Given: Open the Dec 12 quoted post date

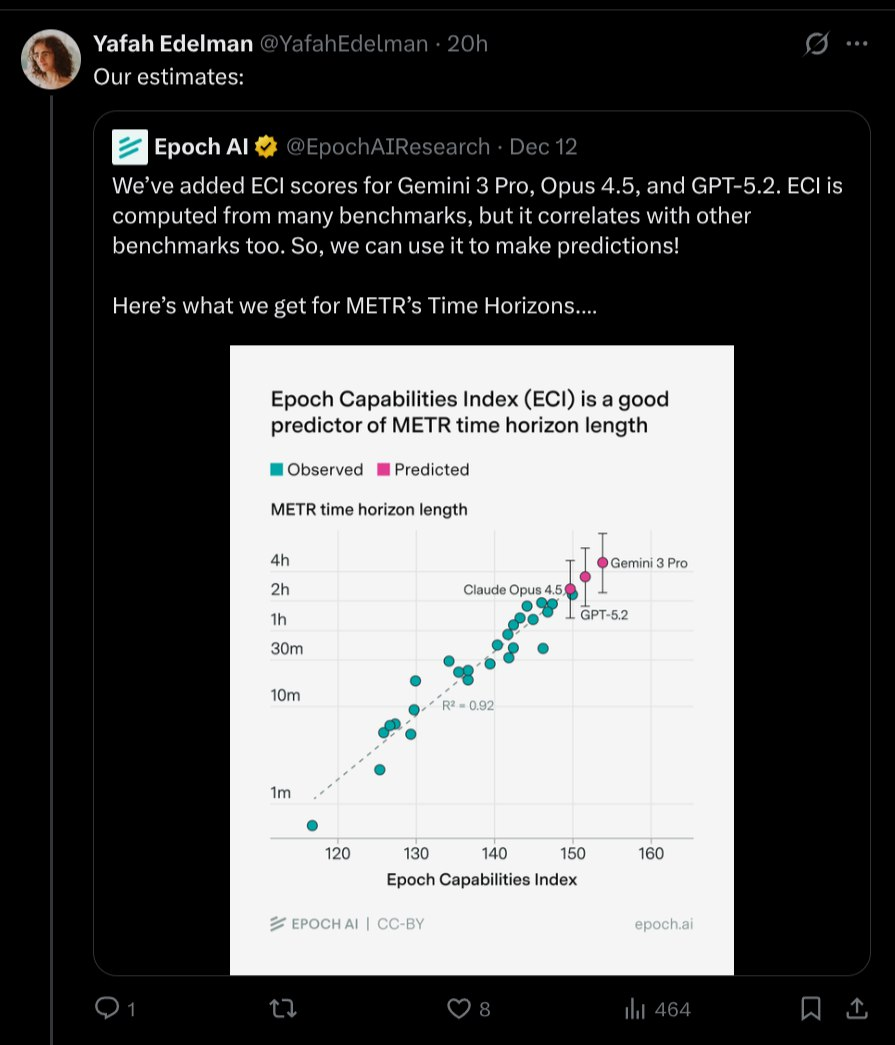Looking at the screenshot, I should 543,147.
